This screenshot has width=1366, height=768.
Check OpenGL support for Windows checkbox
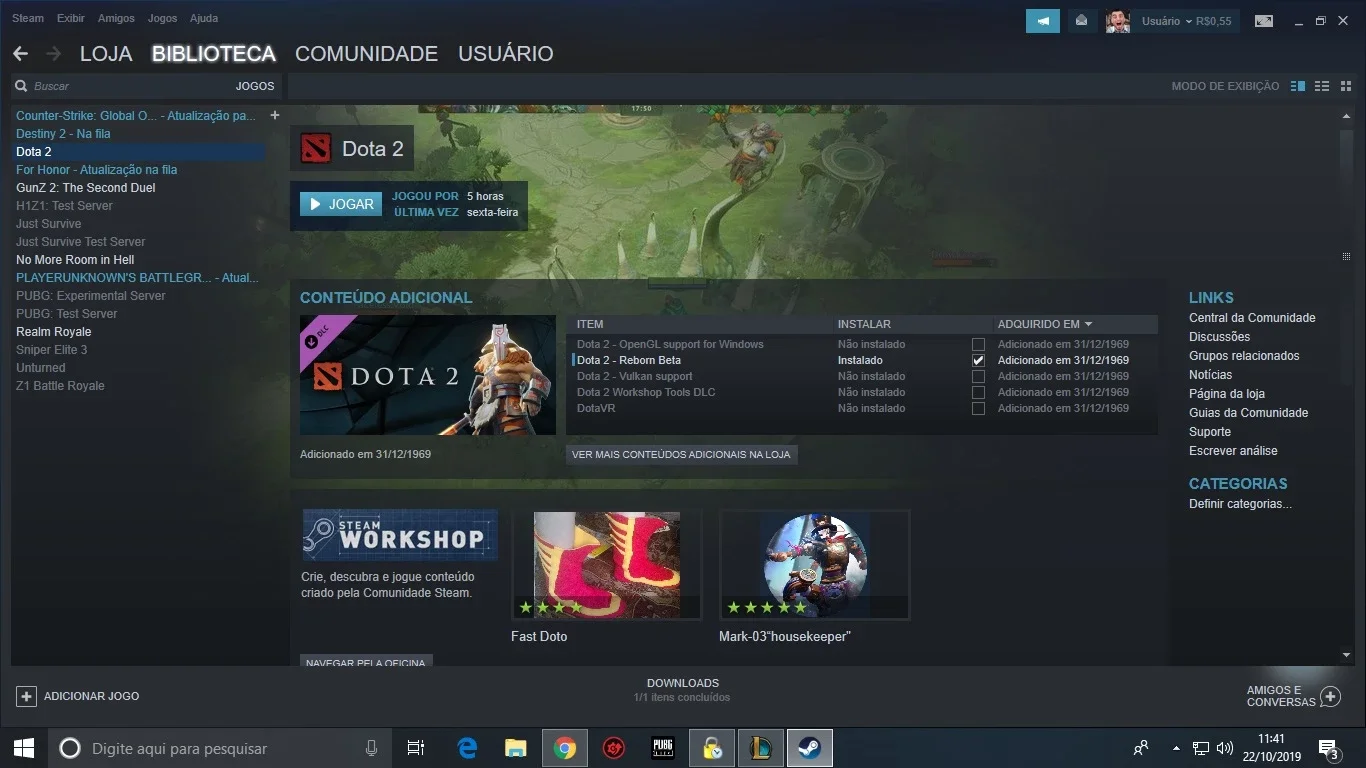[x=978, y=344]
